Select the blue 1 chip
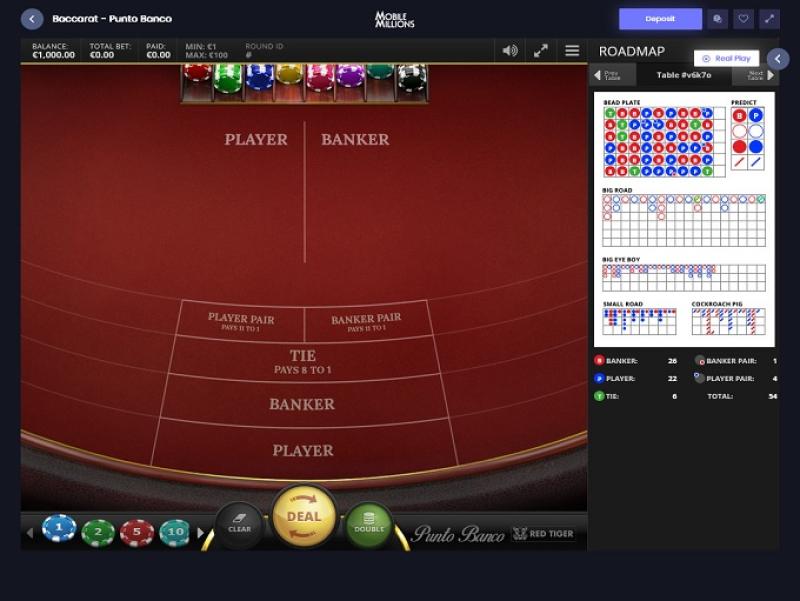This screenshot has height=601, width=800. point(59,529)
